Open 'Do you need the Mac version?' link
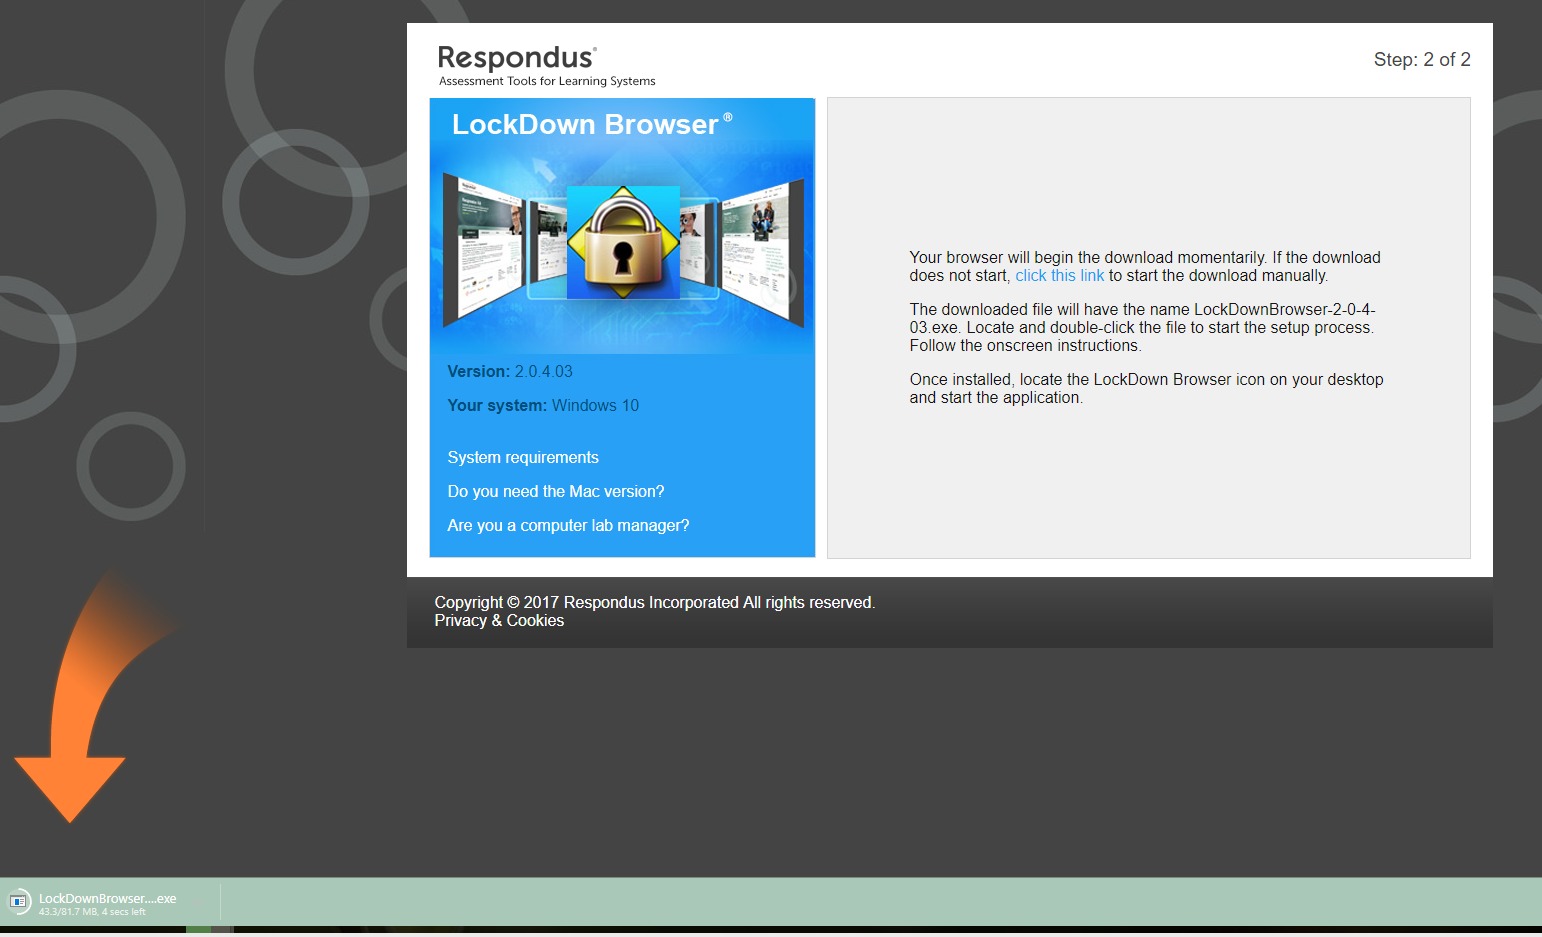1542x937 pixels. pyautogui.click(x=556, y=492)
